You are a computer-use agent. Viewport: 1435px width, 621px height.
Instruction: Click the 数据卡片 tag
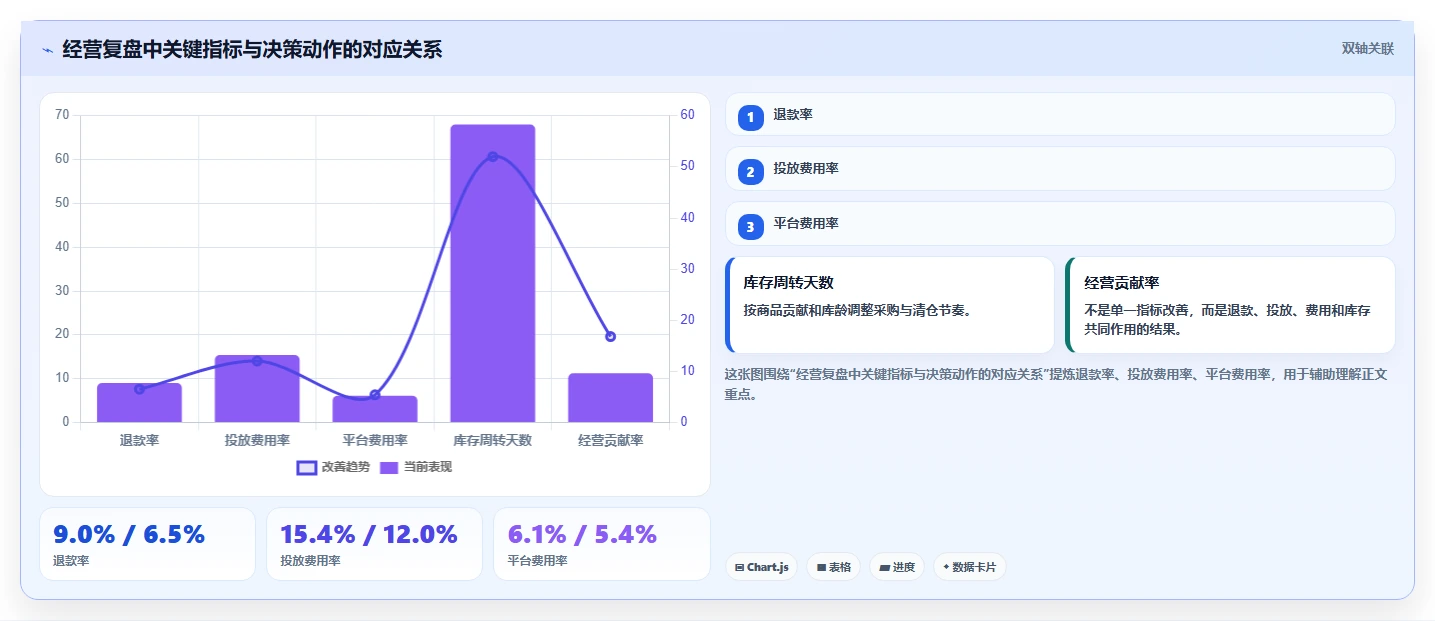coord(970,567)
